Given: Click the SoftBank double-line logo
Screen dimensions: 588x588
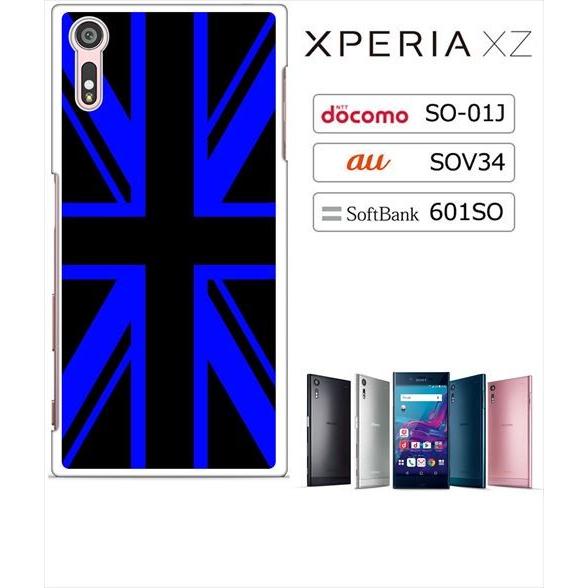Looking at the screenshot, I should point(332,213).
